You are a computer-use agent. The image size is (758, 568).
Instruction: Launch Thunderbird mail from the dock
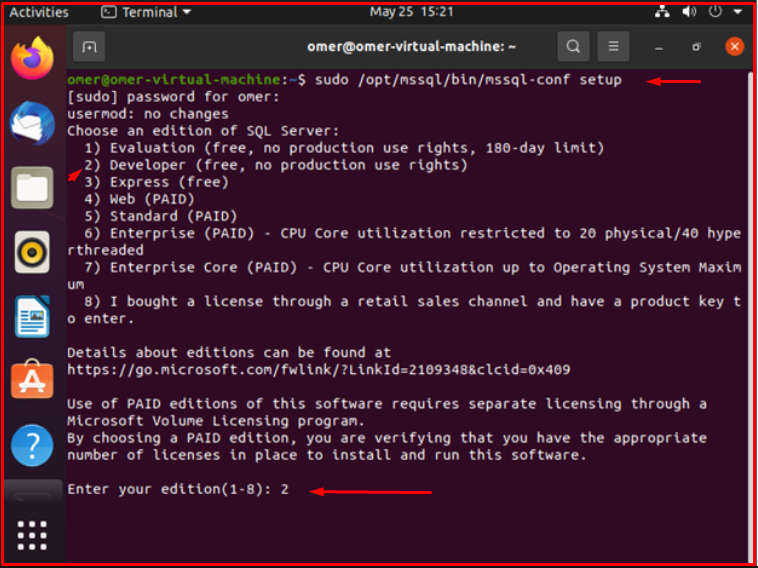(x=32, y=123)
